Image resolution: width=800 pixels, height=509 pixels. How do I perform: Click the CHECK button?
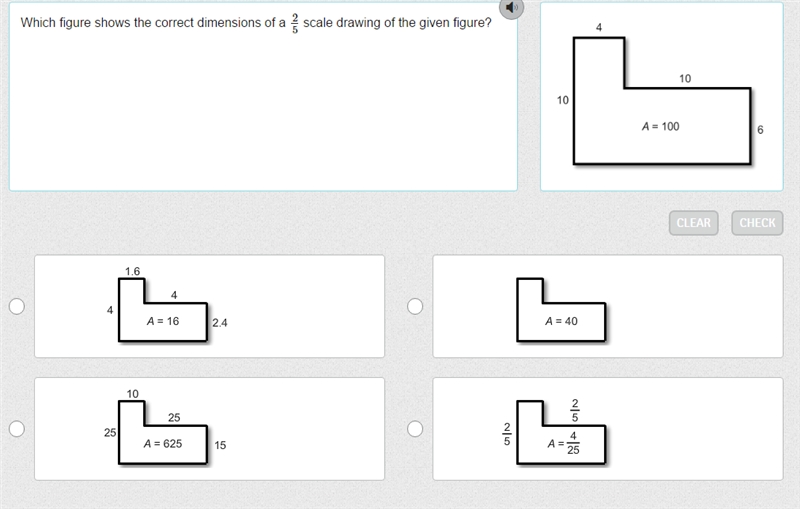click(x=757, y=223)
